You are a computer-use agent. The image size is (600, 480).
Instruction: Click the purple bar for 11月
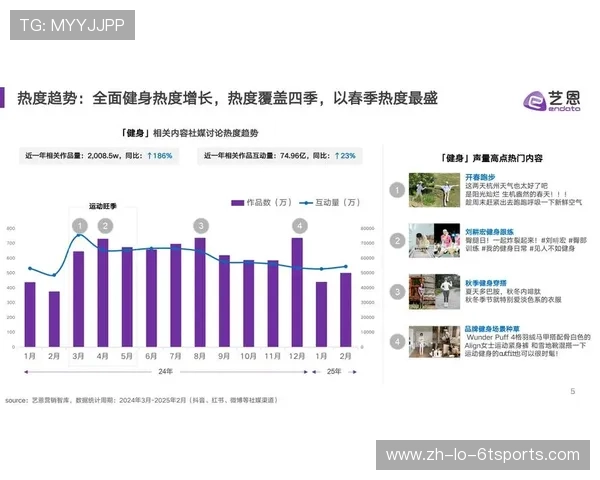[x=273, y=304]
